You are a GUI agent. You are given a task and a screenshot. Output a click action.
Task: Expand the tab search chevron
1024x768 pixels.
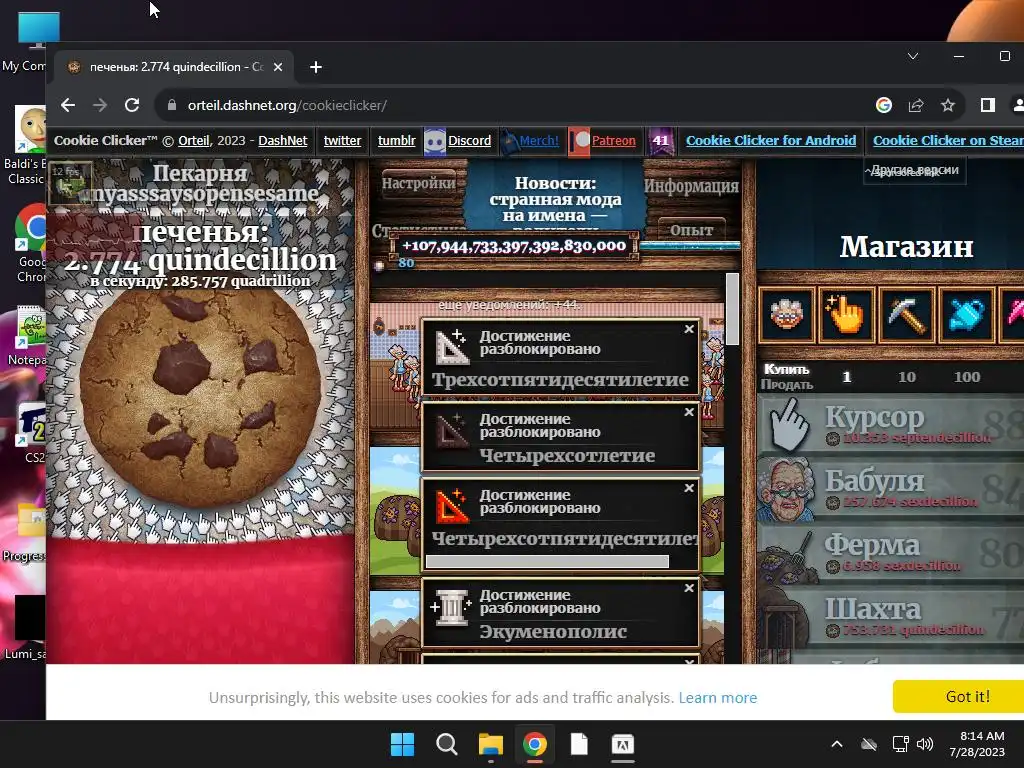coord(913,56)
